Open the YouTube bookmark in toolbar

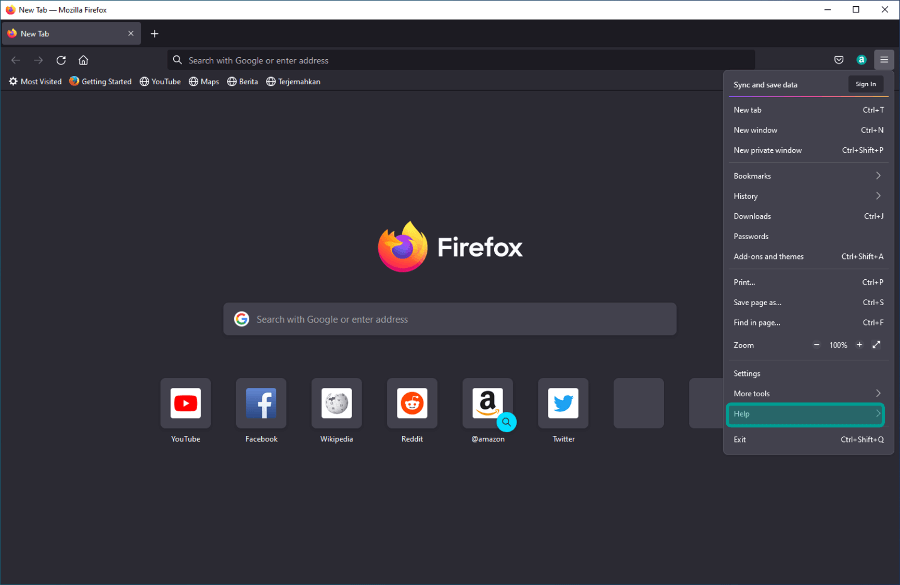(x=160, y=82)
